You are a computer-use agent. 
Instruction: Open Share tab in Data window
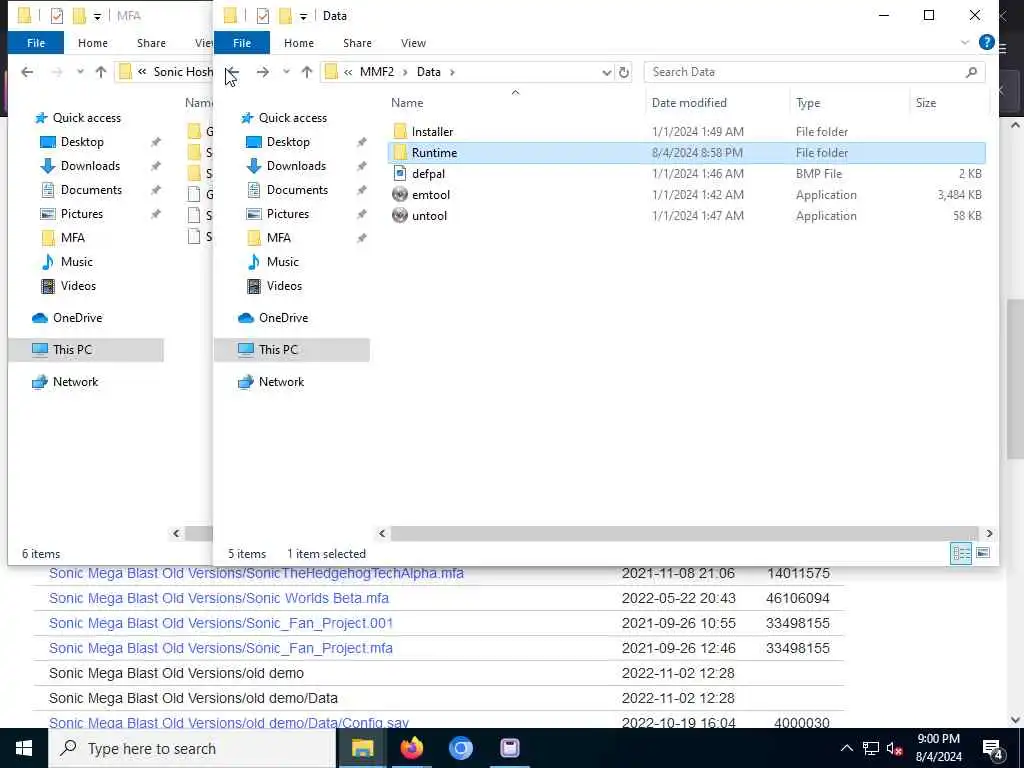tap(357, 42)
